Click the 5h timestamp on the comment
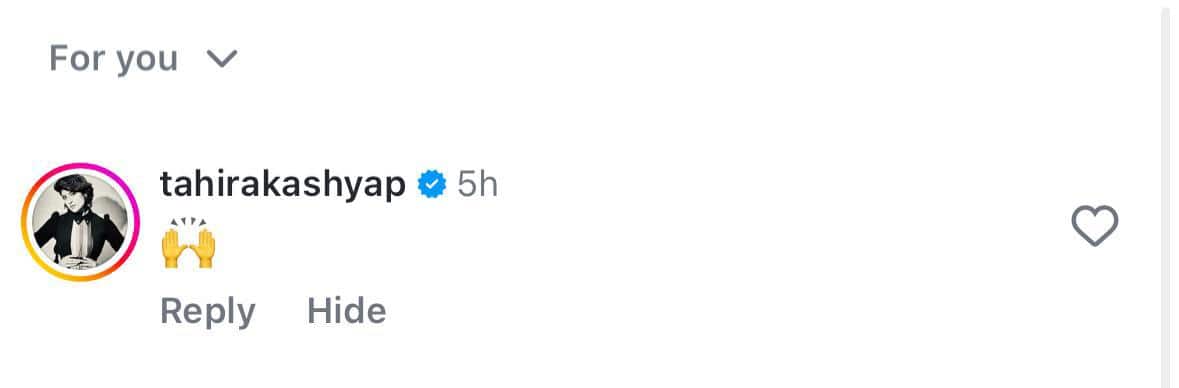 pyautogui.click(x=477, y=184)
